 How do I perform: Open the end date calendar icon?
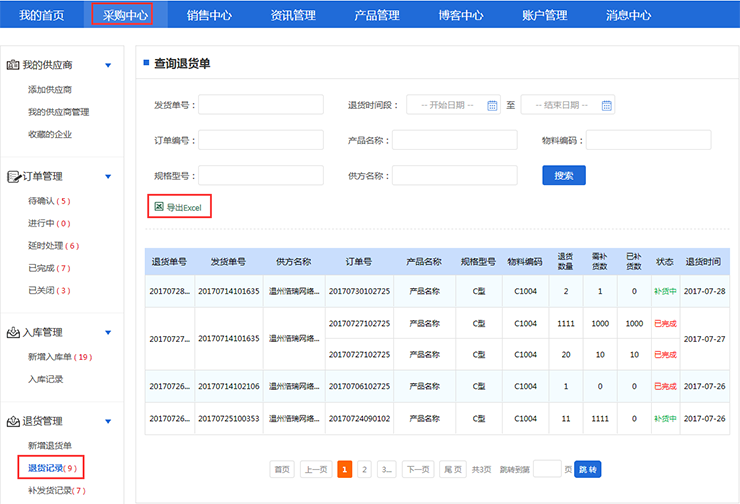click(606, 105)
